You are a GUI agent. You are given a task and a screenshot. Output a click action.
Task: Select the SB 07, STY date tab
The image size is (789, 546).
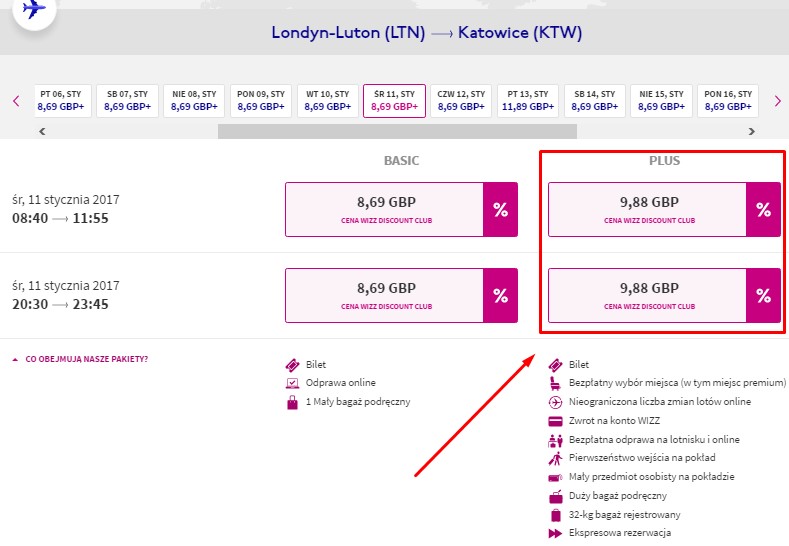[127, 101]
